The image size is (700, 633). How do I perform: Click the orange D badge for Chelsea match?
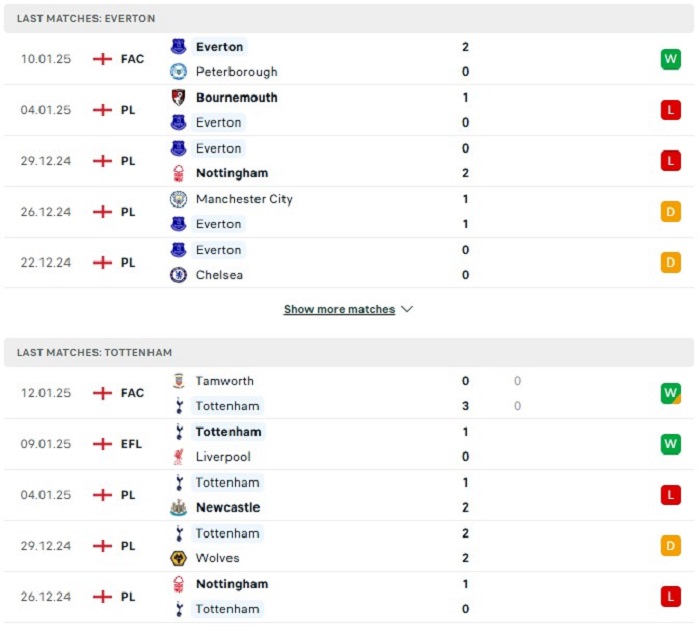point(671,262)
